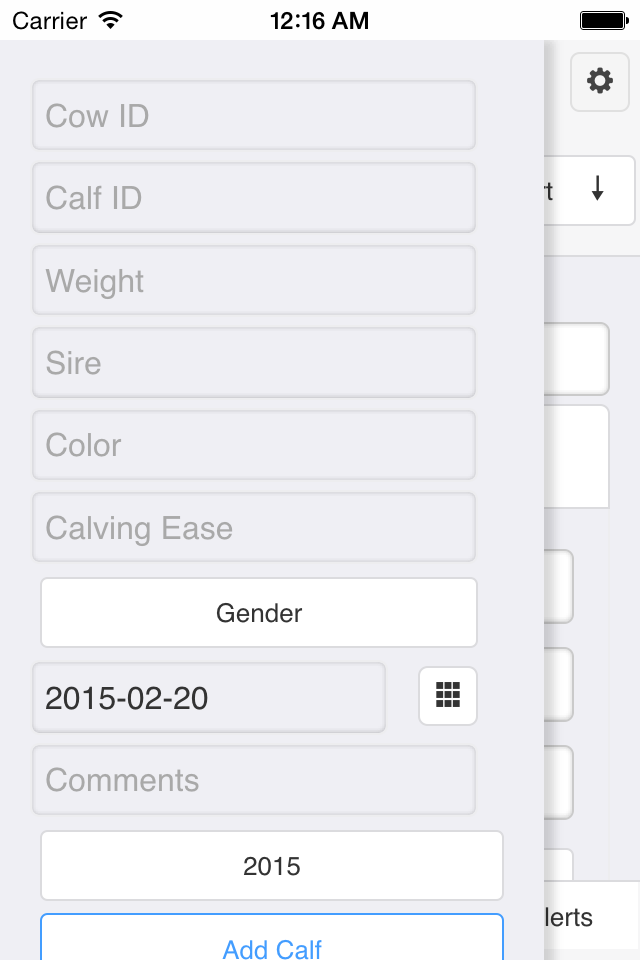Tap the Carrier label in status bar
Viewport: 640px width, 960px height.
(48, 20)
